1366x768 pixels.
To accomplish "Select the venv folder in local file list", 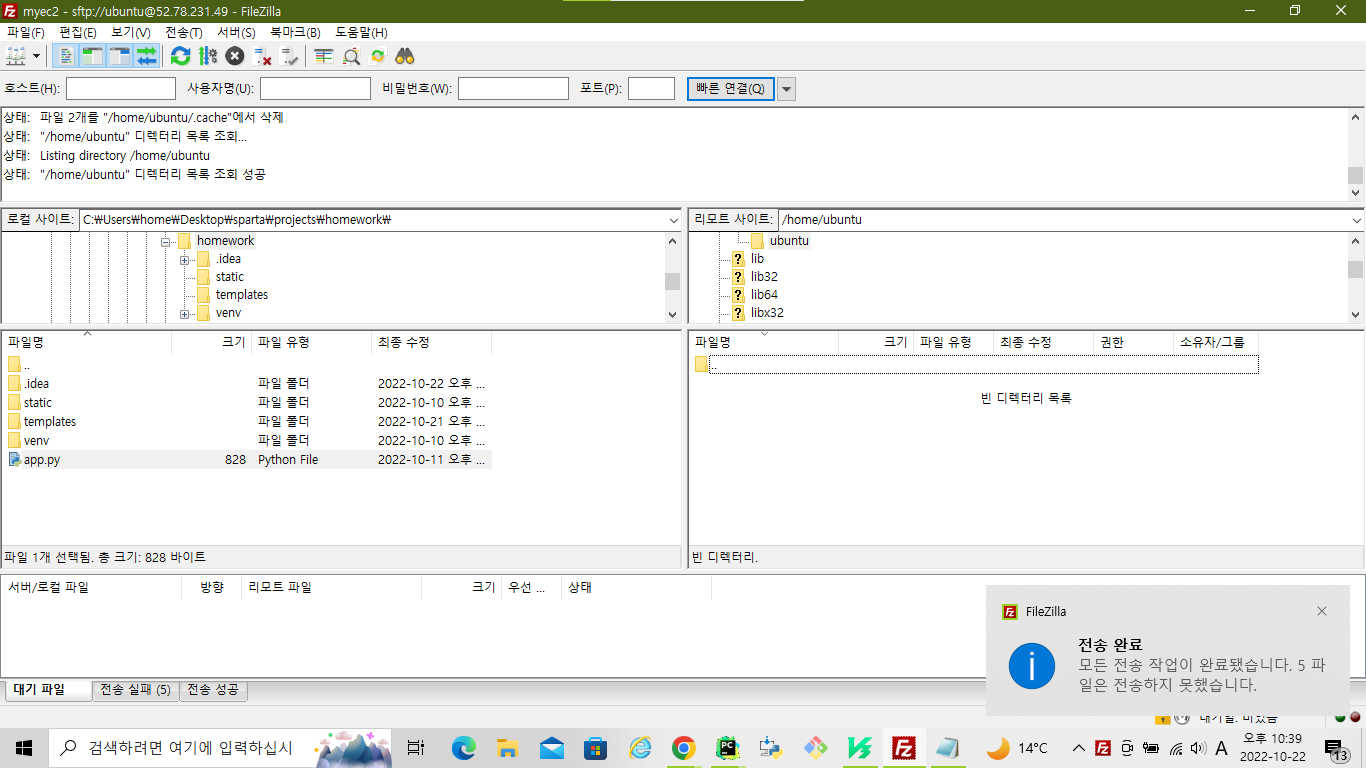I will (x=248, y=441).
